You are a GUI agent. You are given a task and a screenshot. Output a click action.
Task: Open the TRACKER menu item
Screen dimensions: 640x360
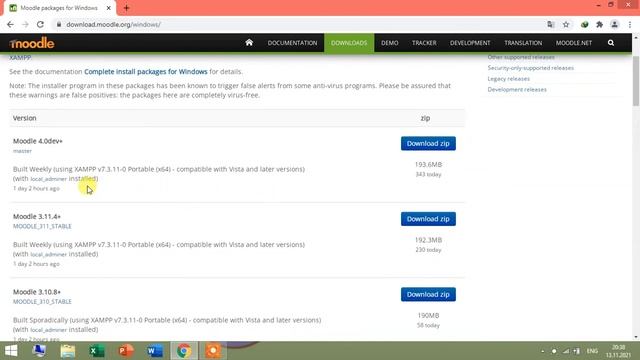point(424,43)
